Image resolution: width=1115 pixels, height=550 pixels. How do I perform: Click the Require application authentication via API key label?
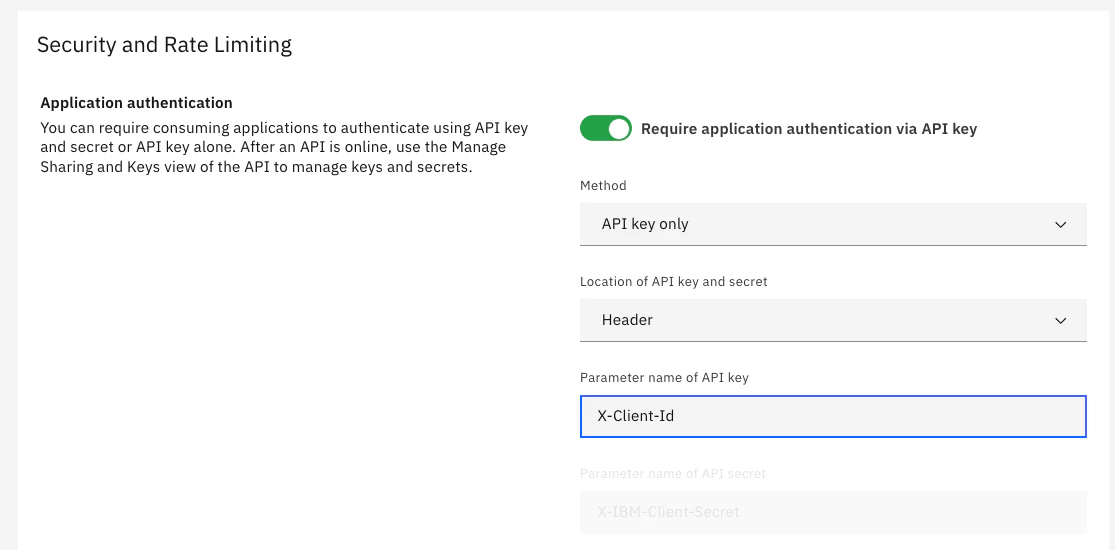click(809, 129)
